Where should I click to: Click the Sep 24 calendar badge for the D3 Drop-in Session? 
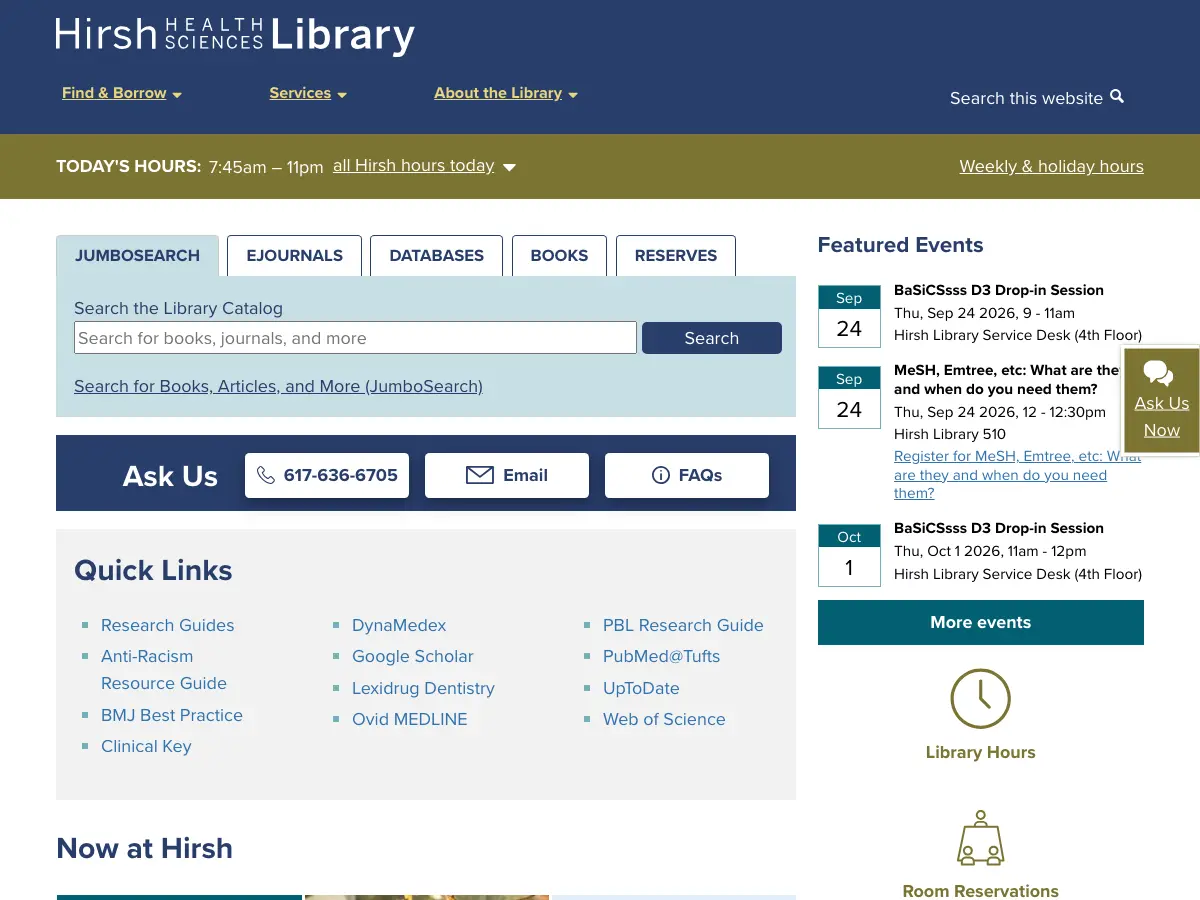849,316
